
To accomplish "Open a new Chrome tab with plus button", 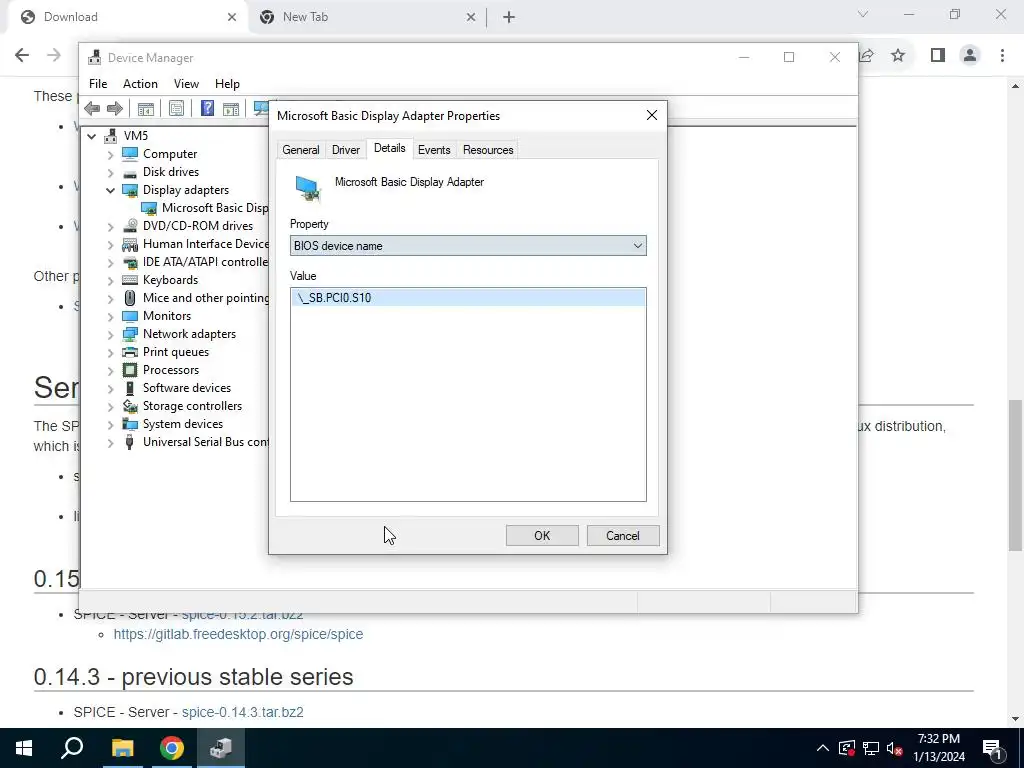I will [509, 18].
